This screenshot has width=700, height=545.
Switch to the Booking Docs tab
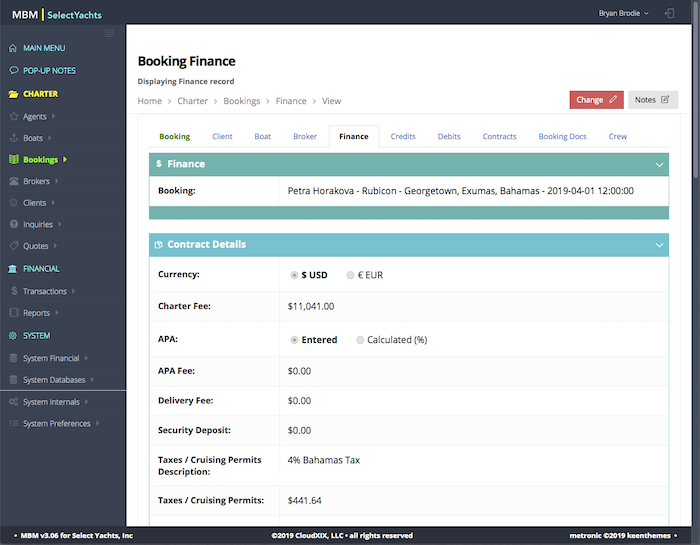click(562, 136)
